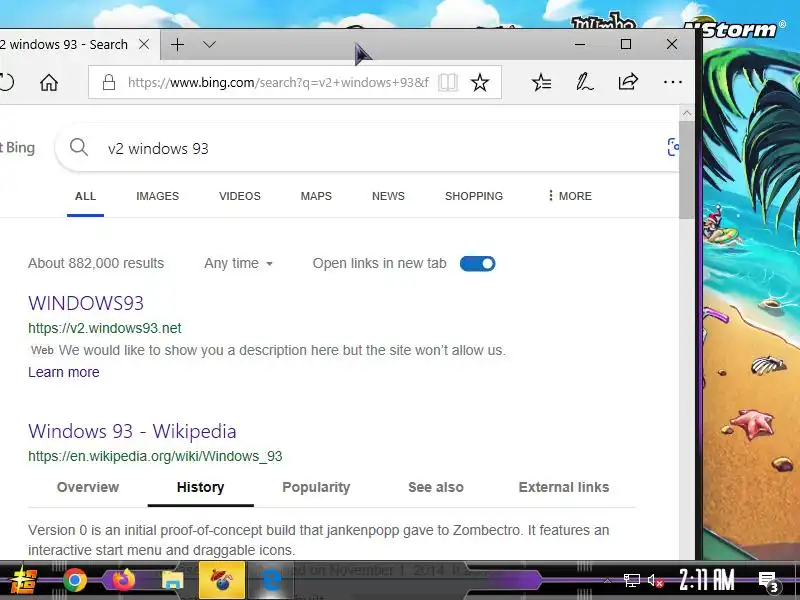Click the address bar URL

[x=279, y=82]
